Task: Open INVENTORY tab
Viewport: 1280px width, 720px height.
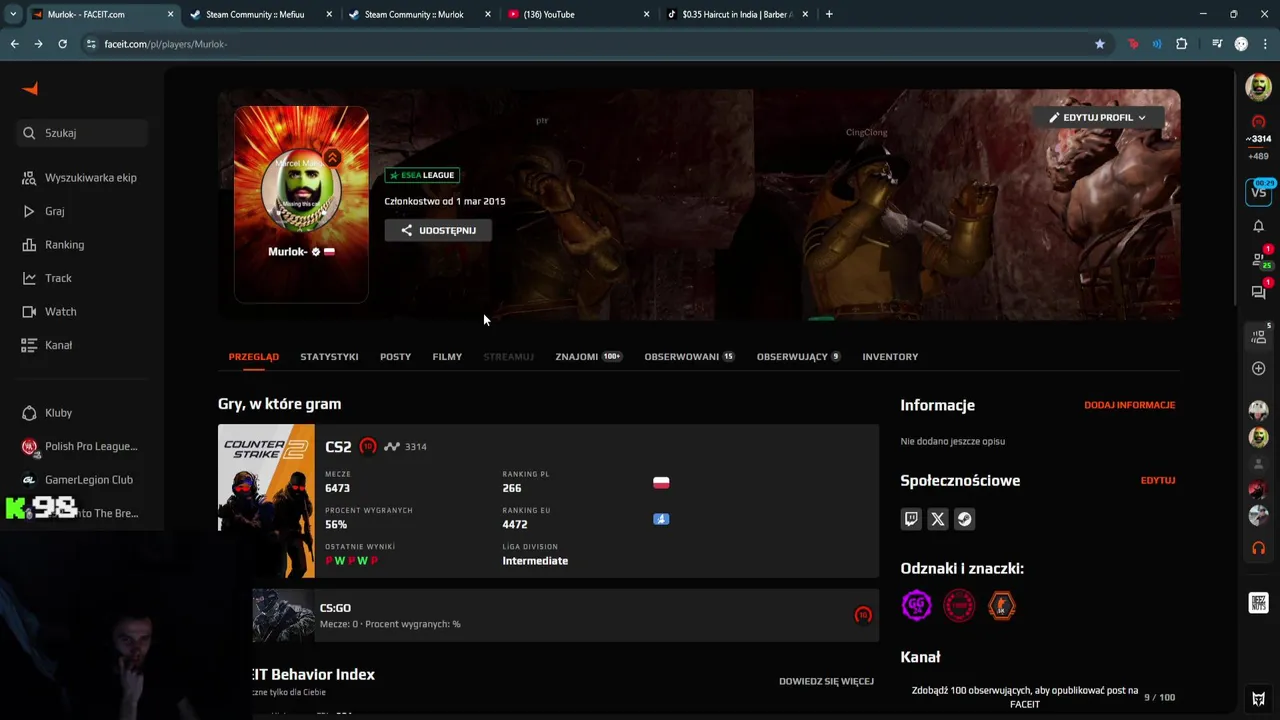Action: (x=890, y=357)
